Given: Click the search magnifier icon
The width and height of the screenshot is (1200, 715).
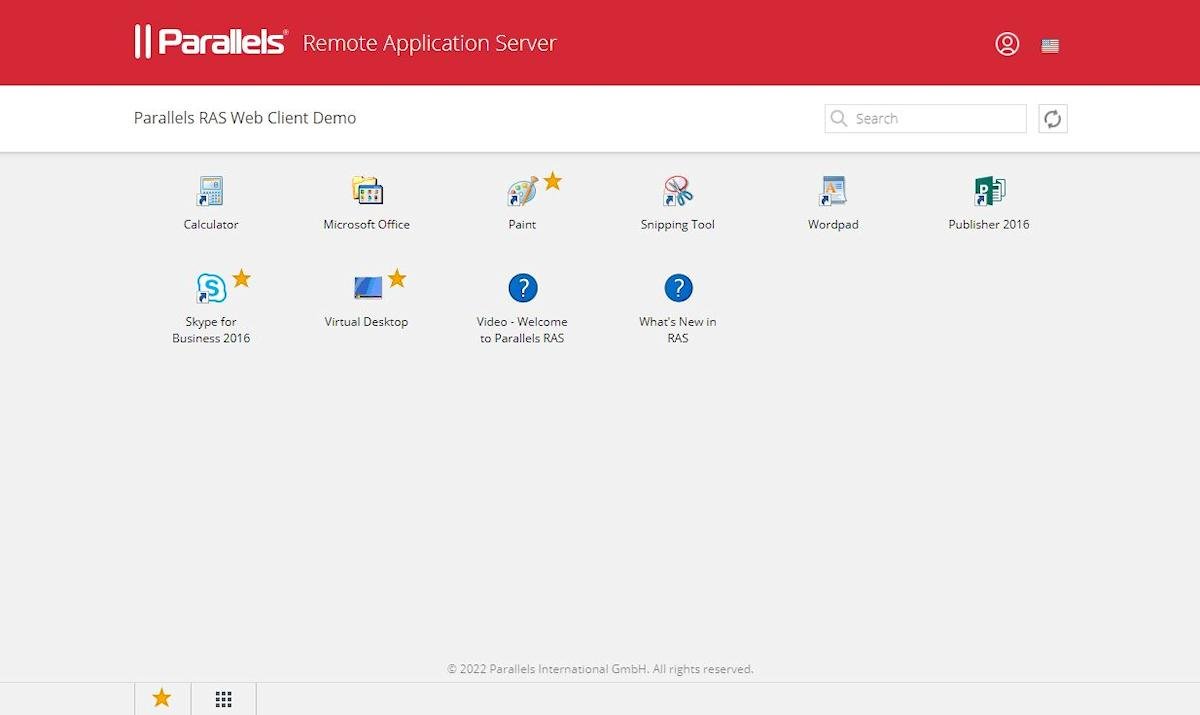Looking at the screenshot, I should pos(839,119).
